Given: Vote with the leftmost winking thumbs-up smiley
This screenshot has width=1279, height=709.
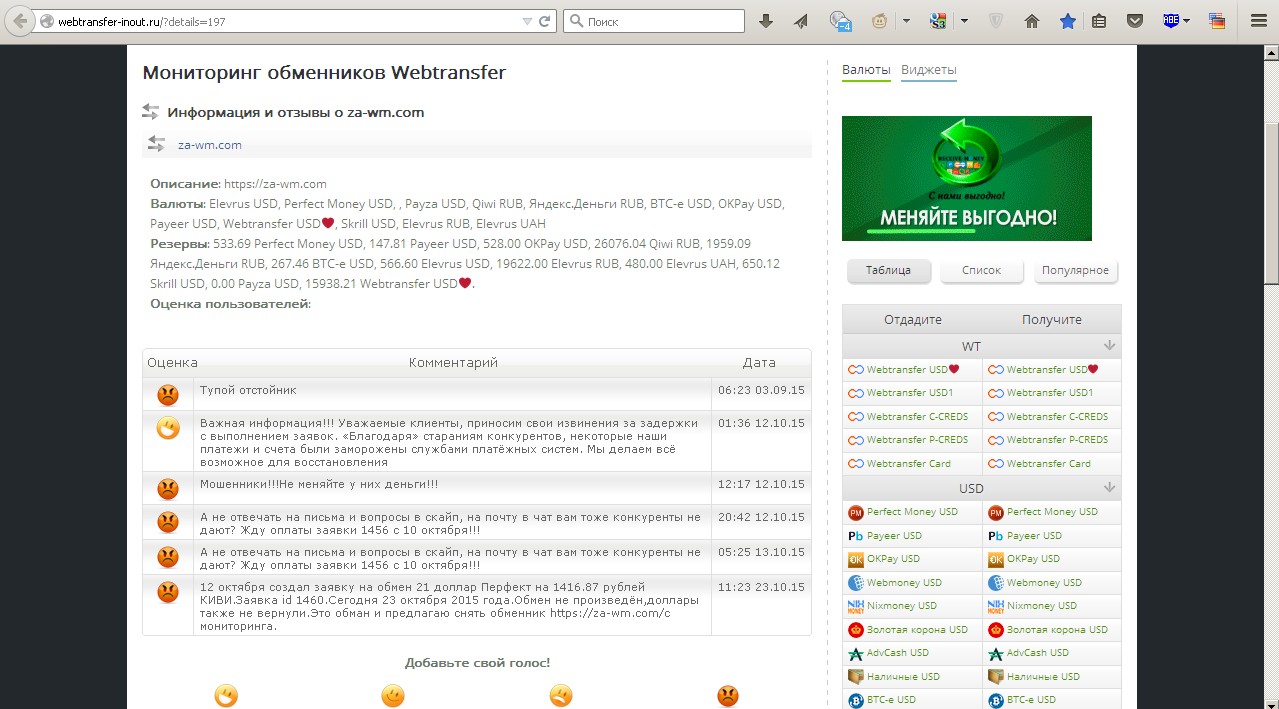Looking at the screenshot, I should [226, 695].
